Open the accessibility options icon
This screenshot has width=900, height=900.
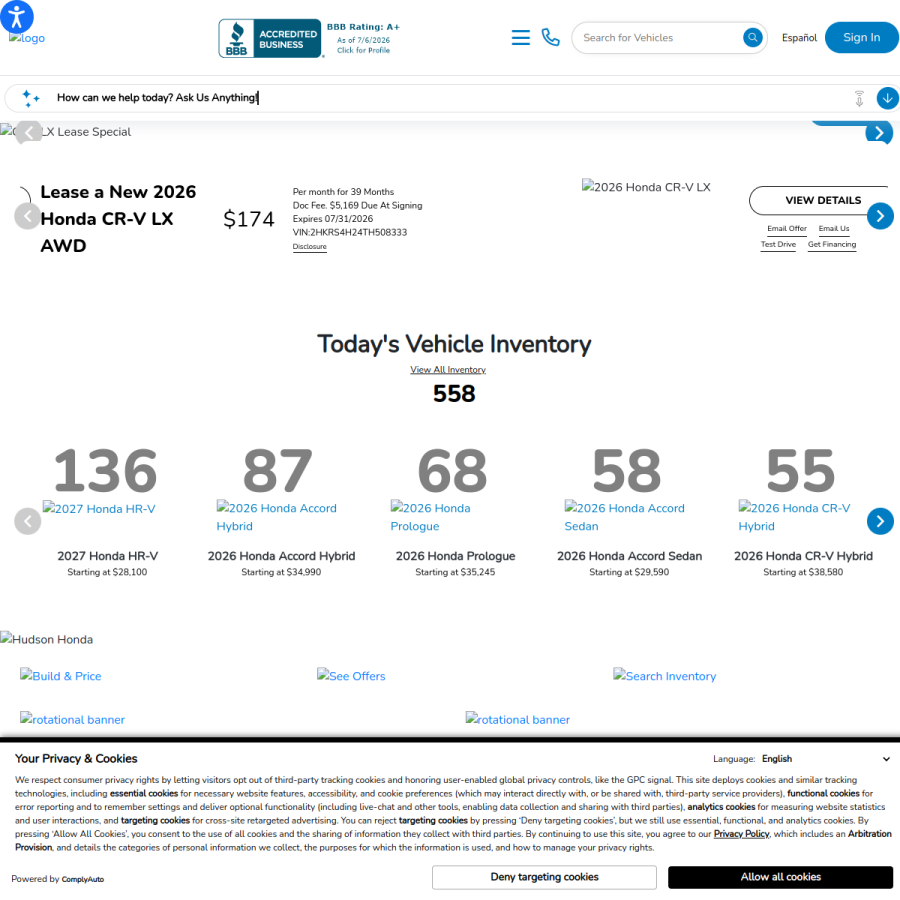[17, 16]
